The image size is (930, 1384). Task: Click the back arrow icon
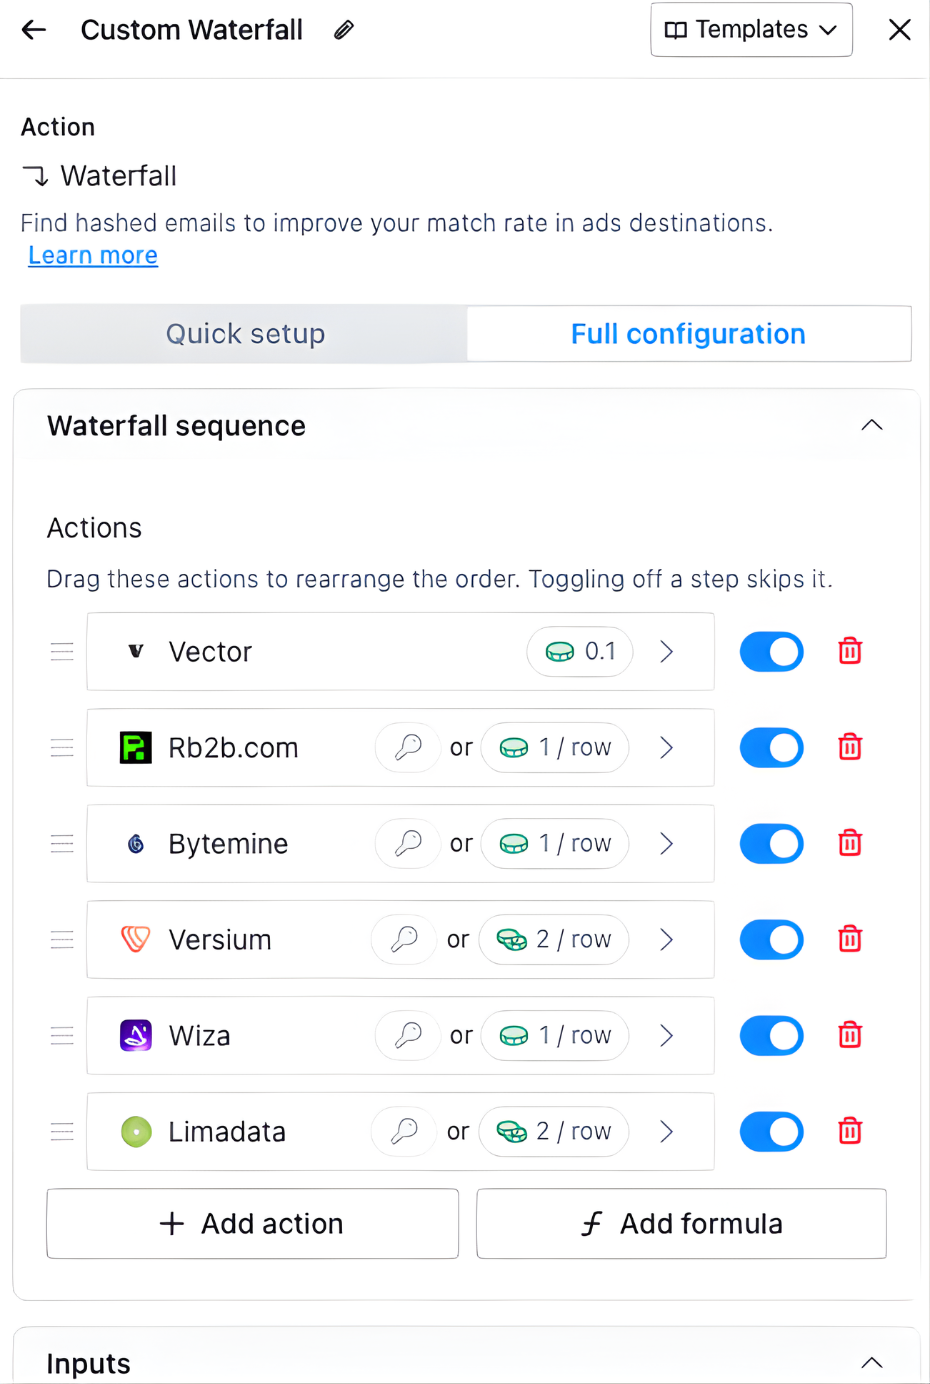34,30
